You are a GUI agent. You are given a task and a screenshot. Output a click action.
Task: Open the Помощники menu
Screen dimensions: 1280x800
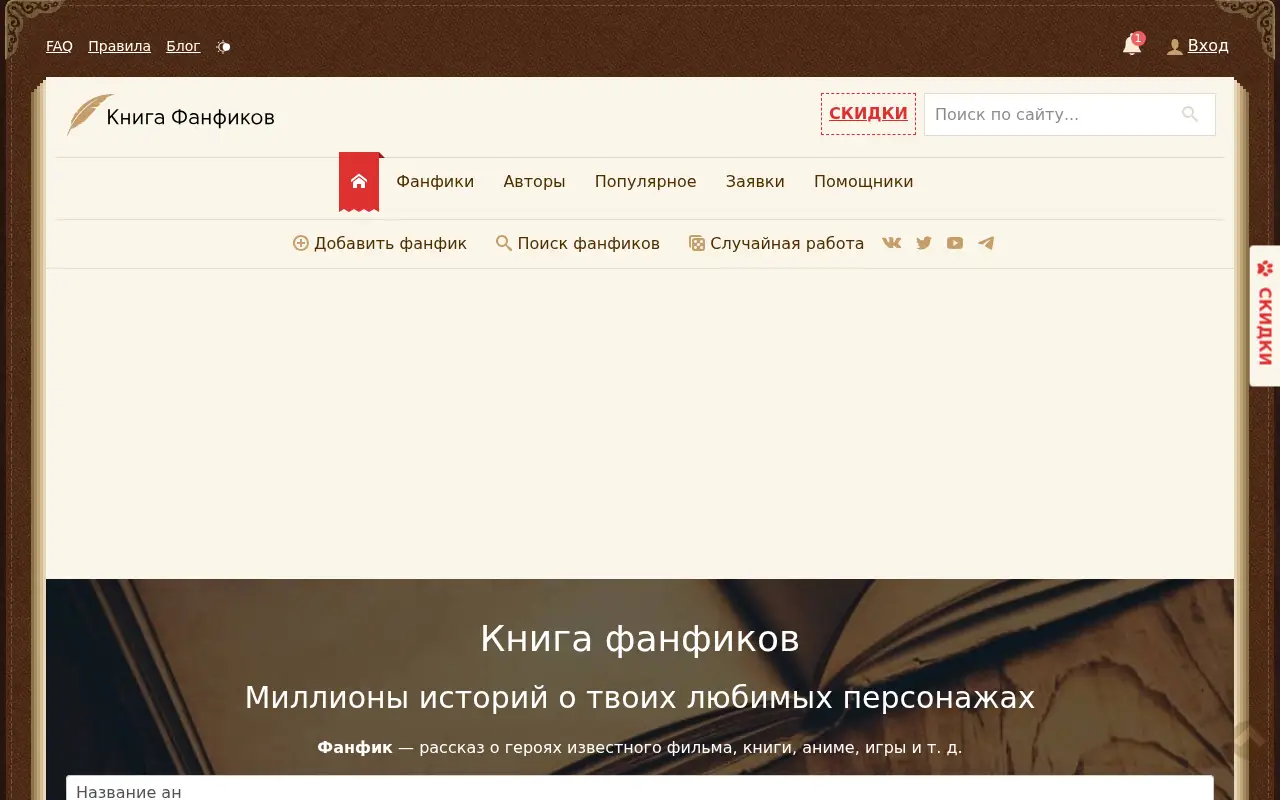pyautogui.click(x=863, y=181)
